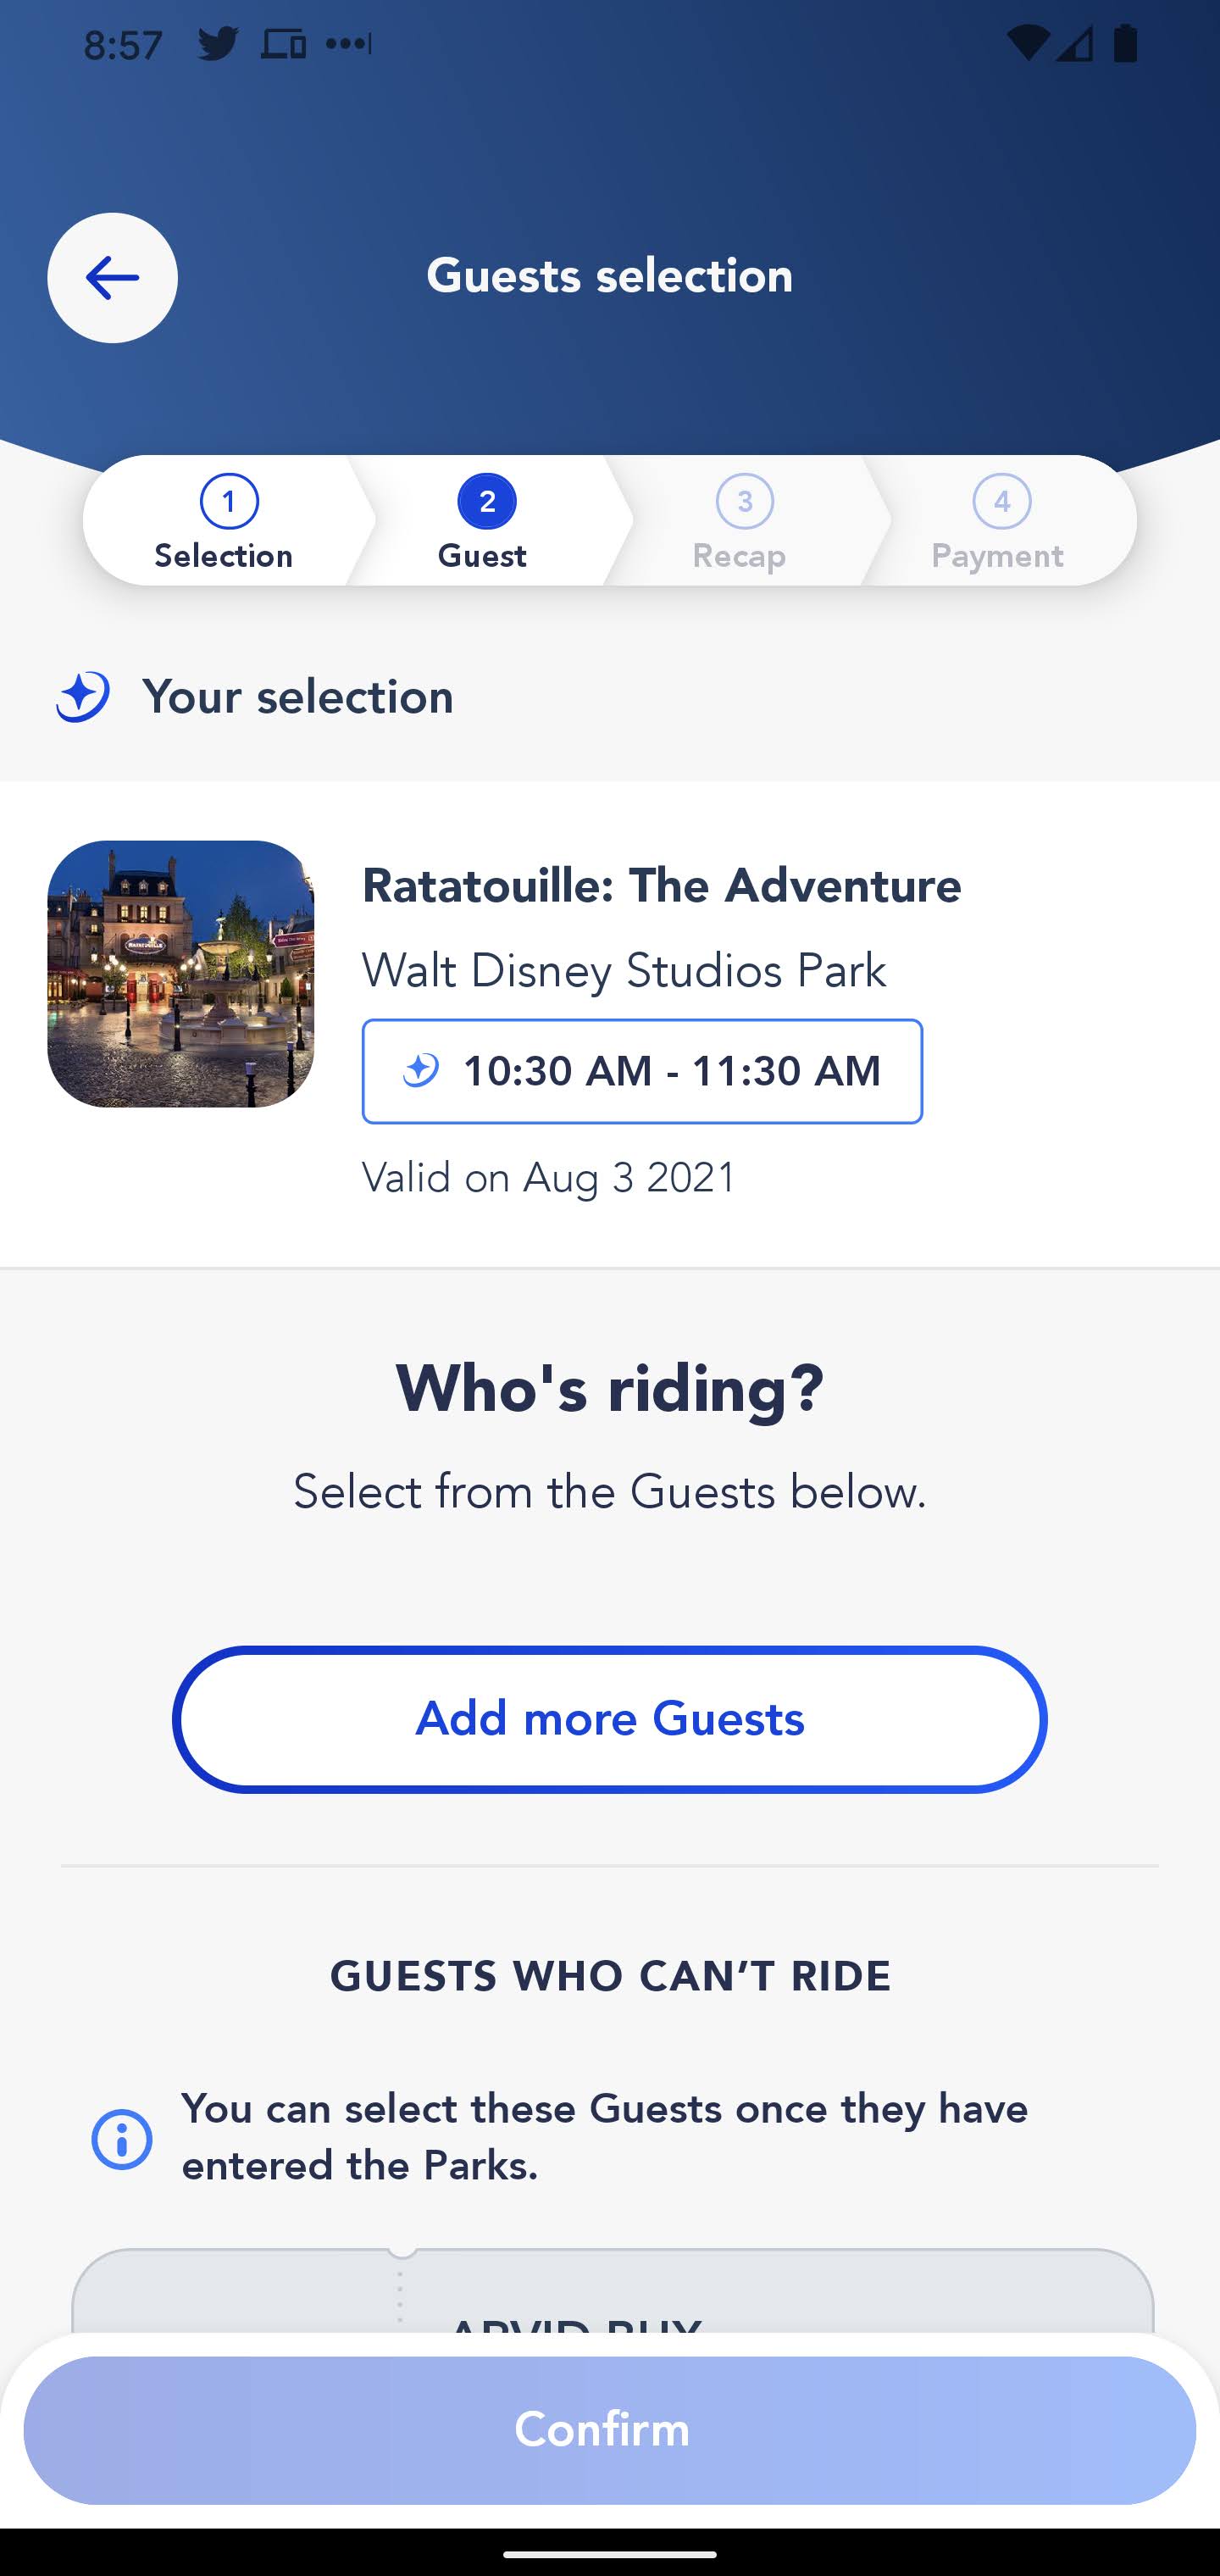Viewport: 1220px width, 2576px height.
Task: Tap the Twitter notification icon in status bar
Action: [218, 44]
